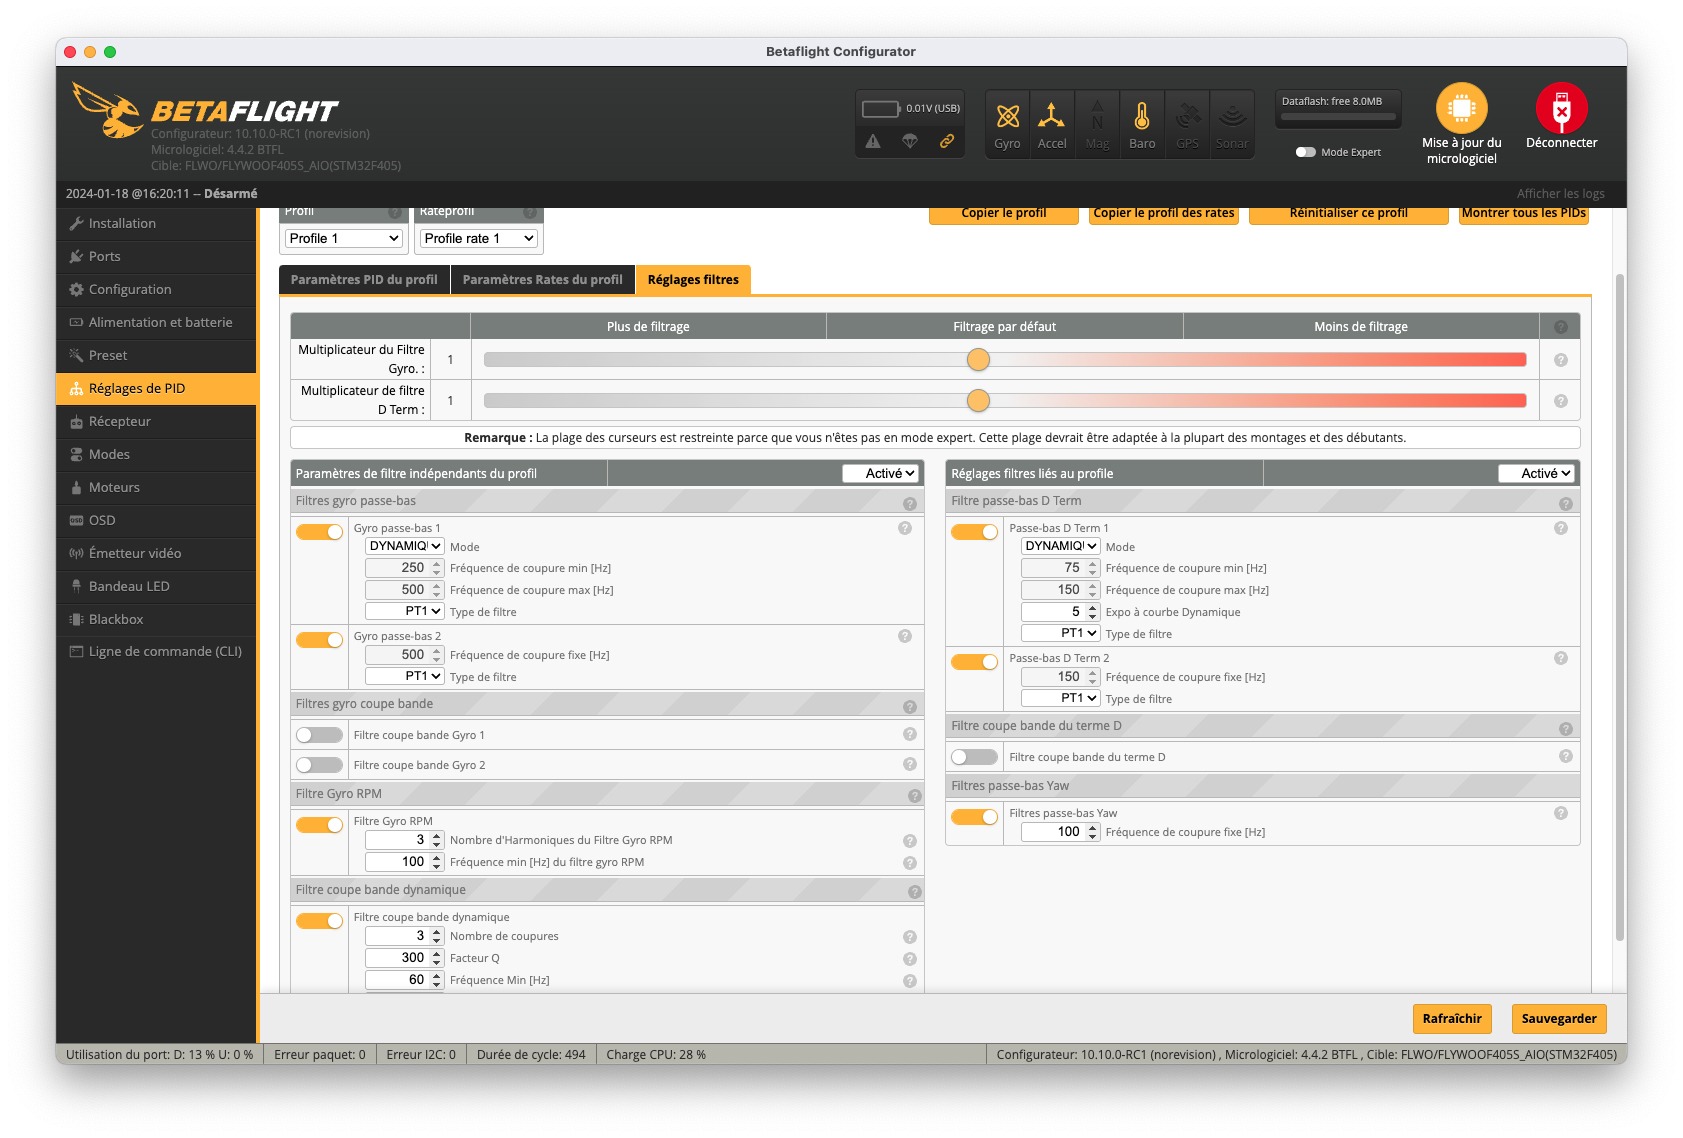Open help for Filtre coupe bande Gyro 2

coord(910,764)
